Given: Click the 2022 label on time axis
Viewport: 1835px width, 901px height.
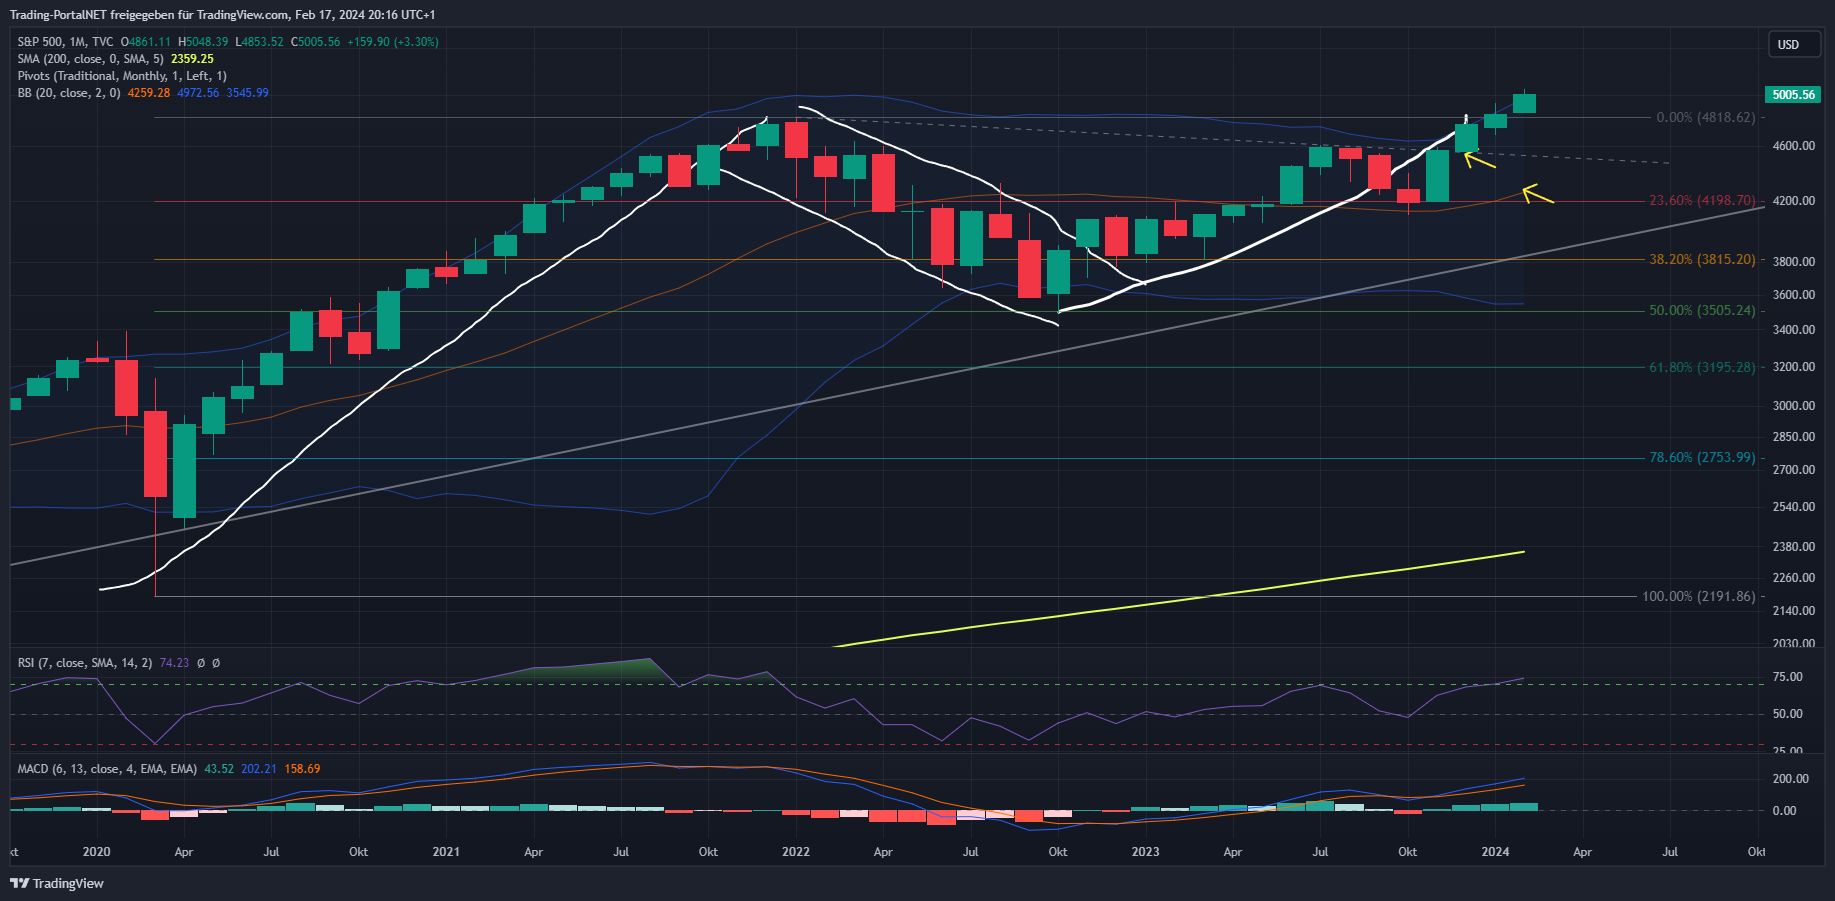Looking at the screenshot, I should click(x=796, y=852).
